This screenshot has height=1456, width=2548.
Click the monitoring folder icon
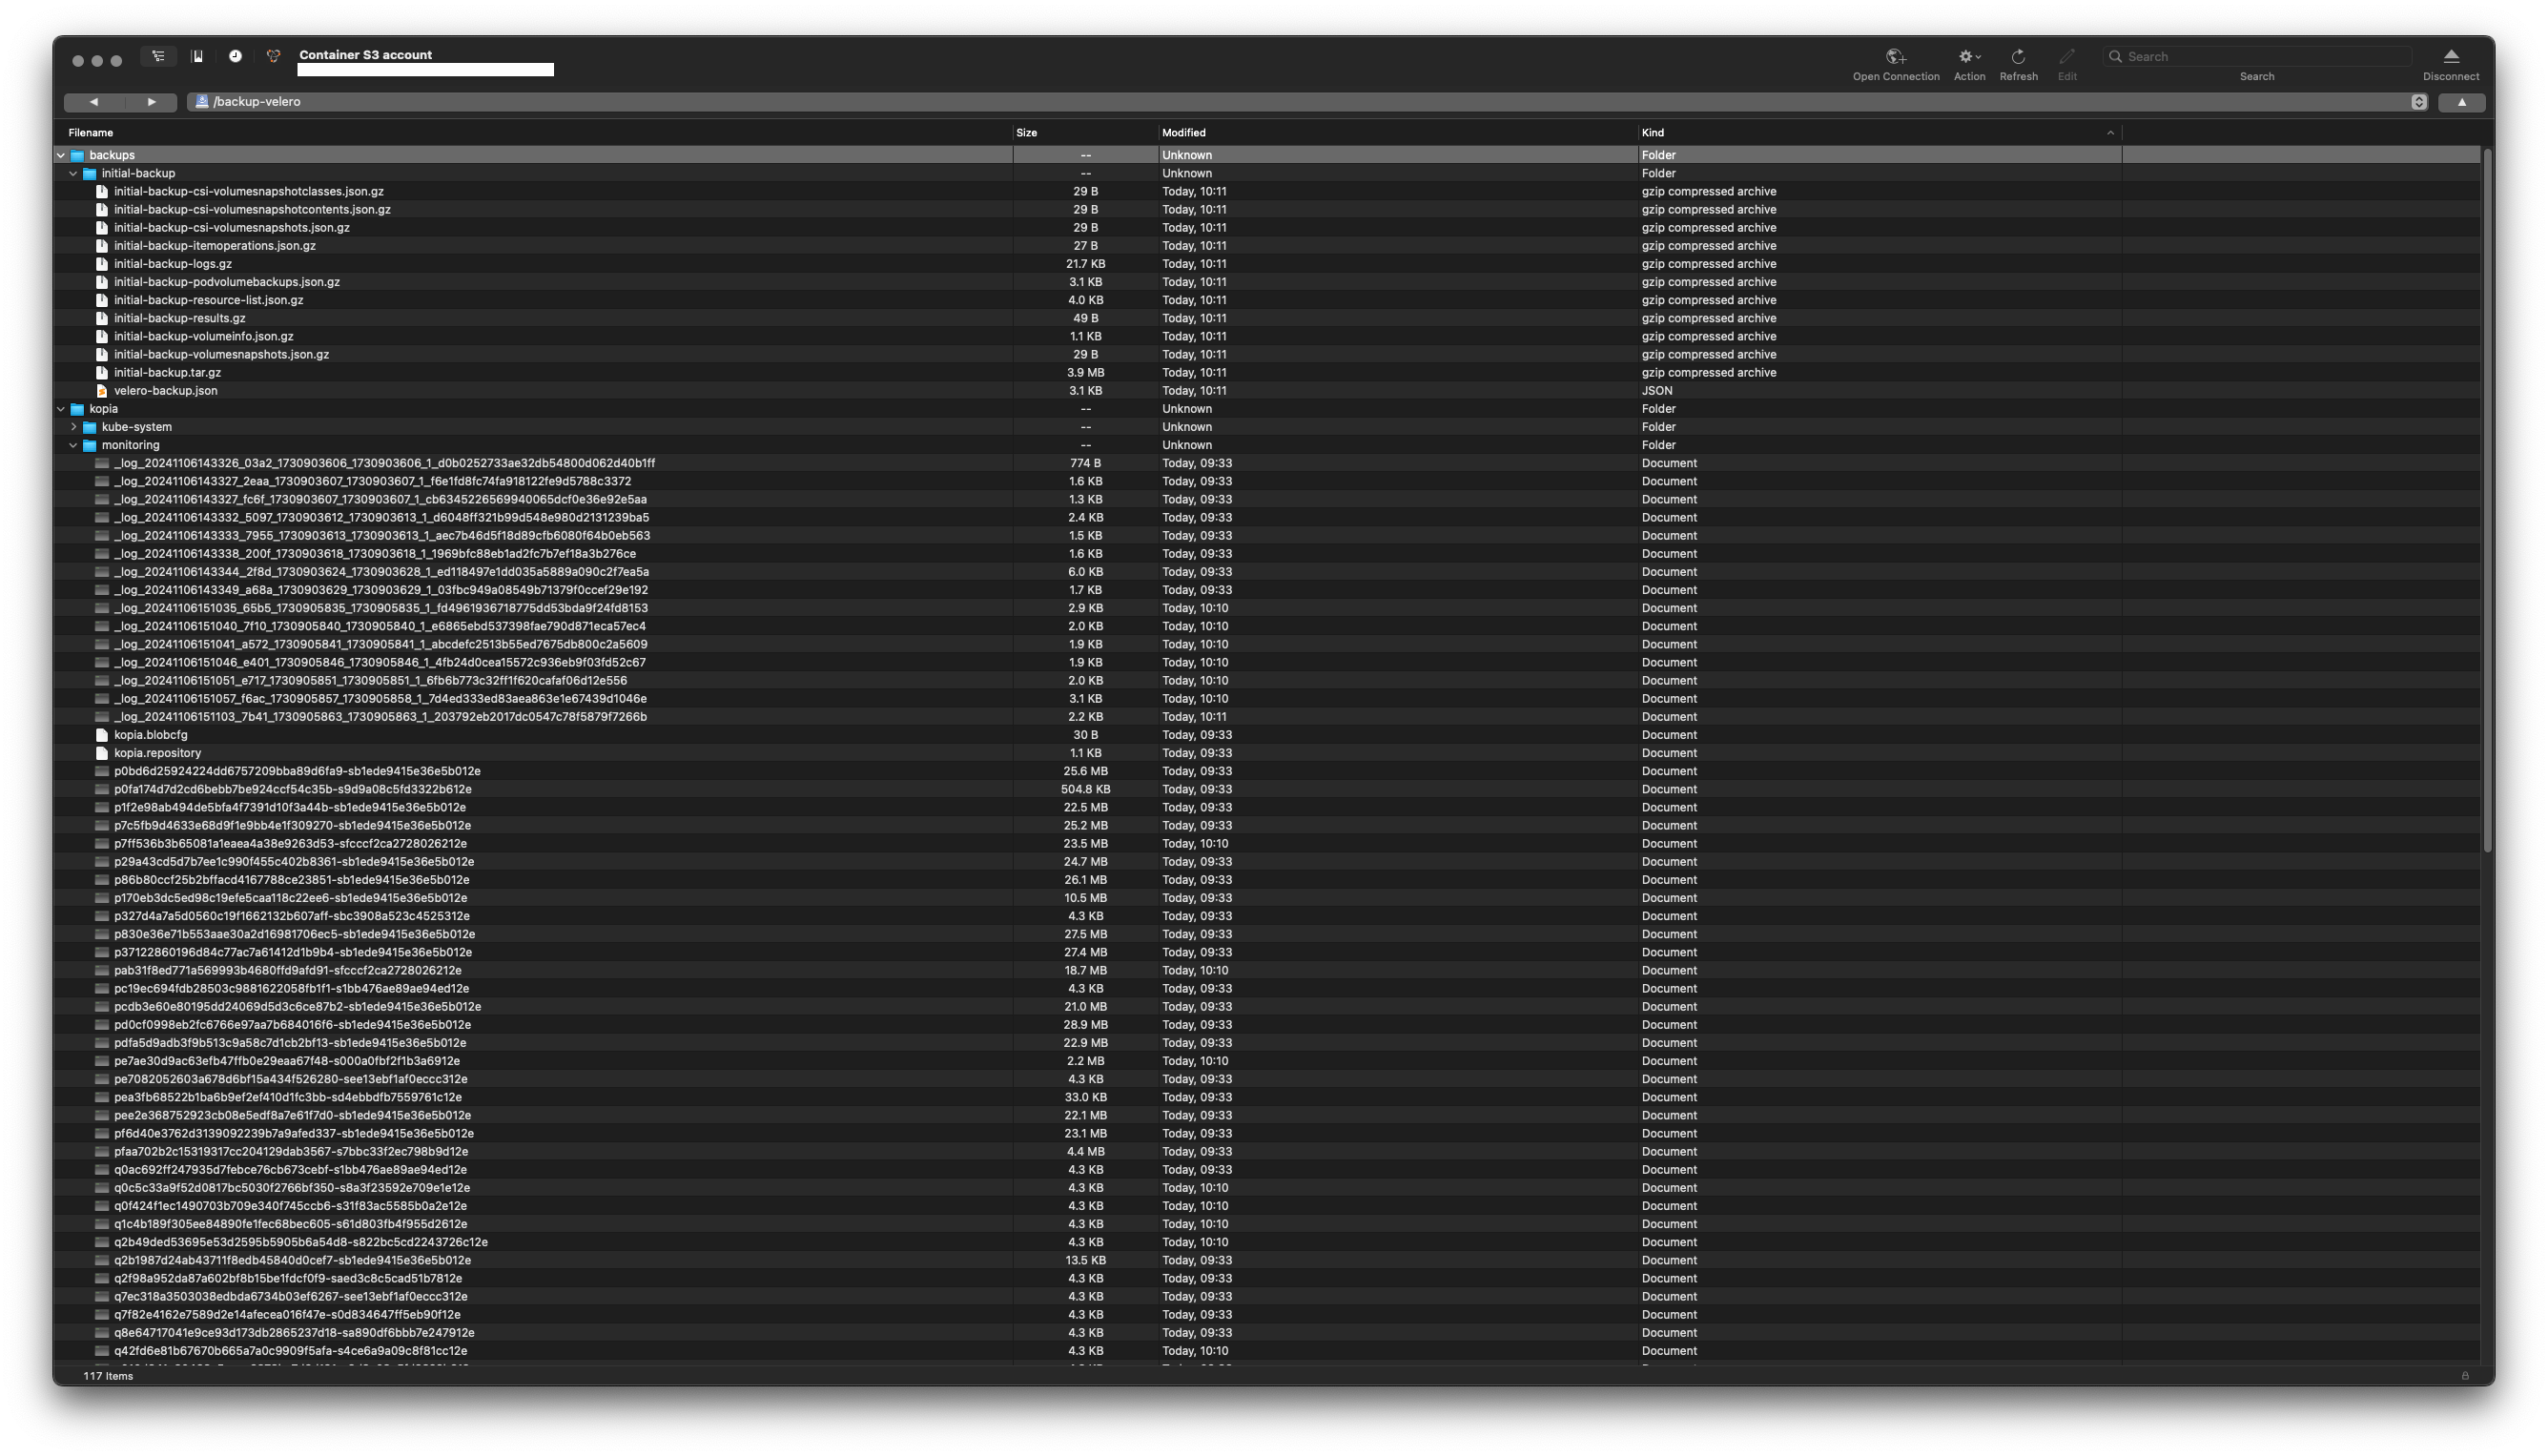(90, 445)
